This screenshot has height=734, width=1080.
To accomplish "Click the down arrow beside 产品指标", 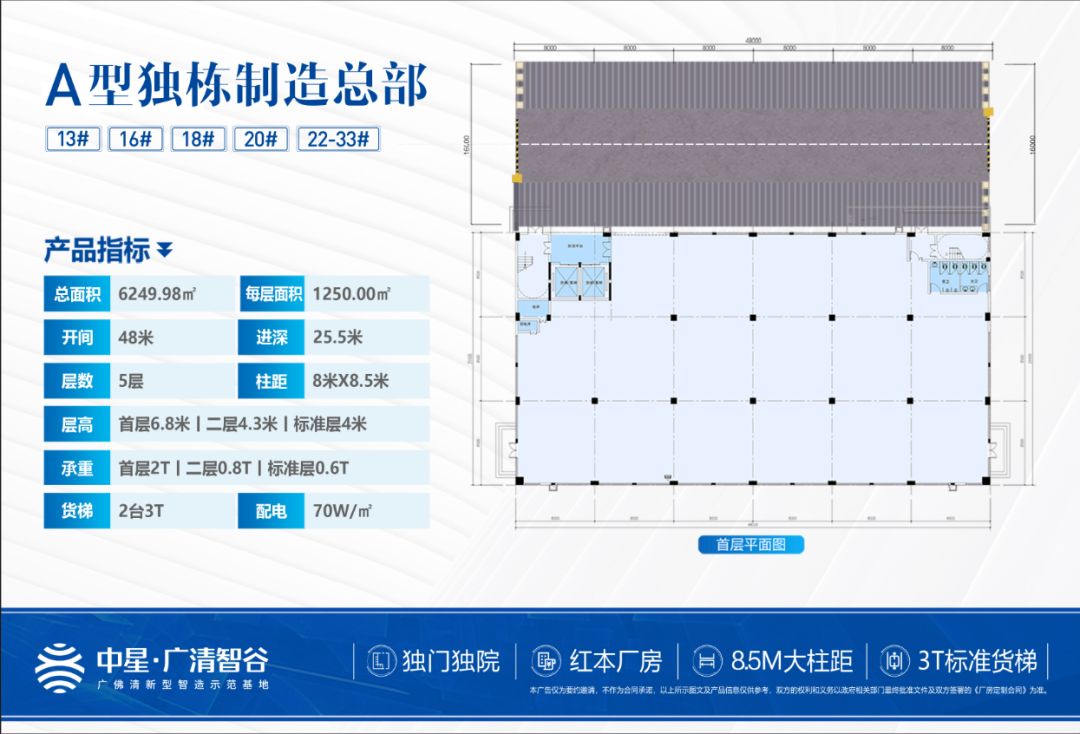I will tap(165, 249).
